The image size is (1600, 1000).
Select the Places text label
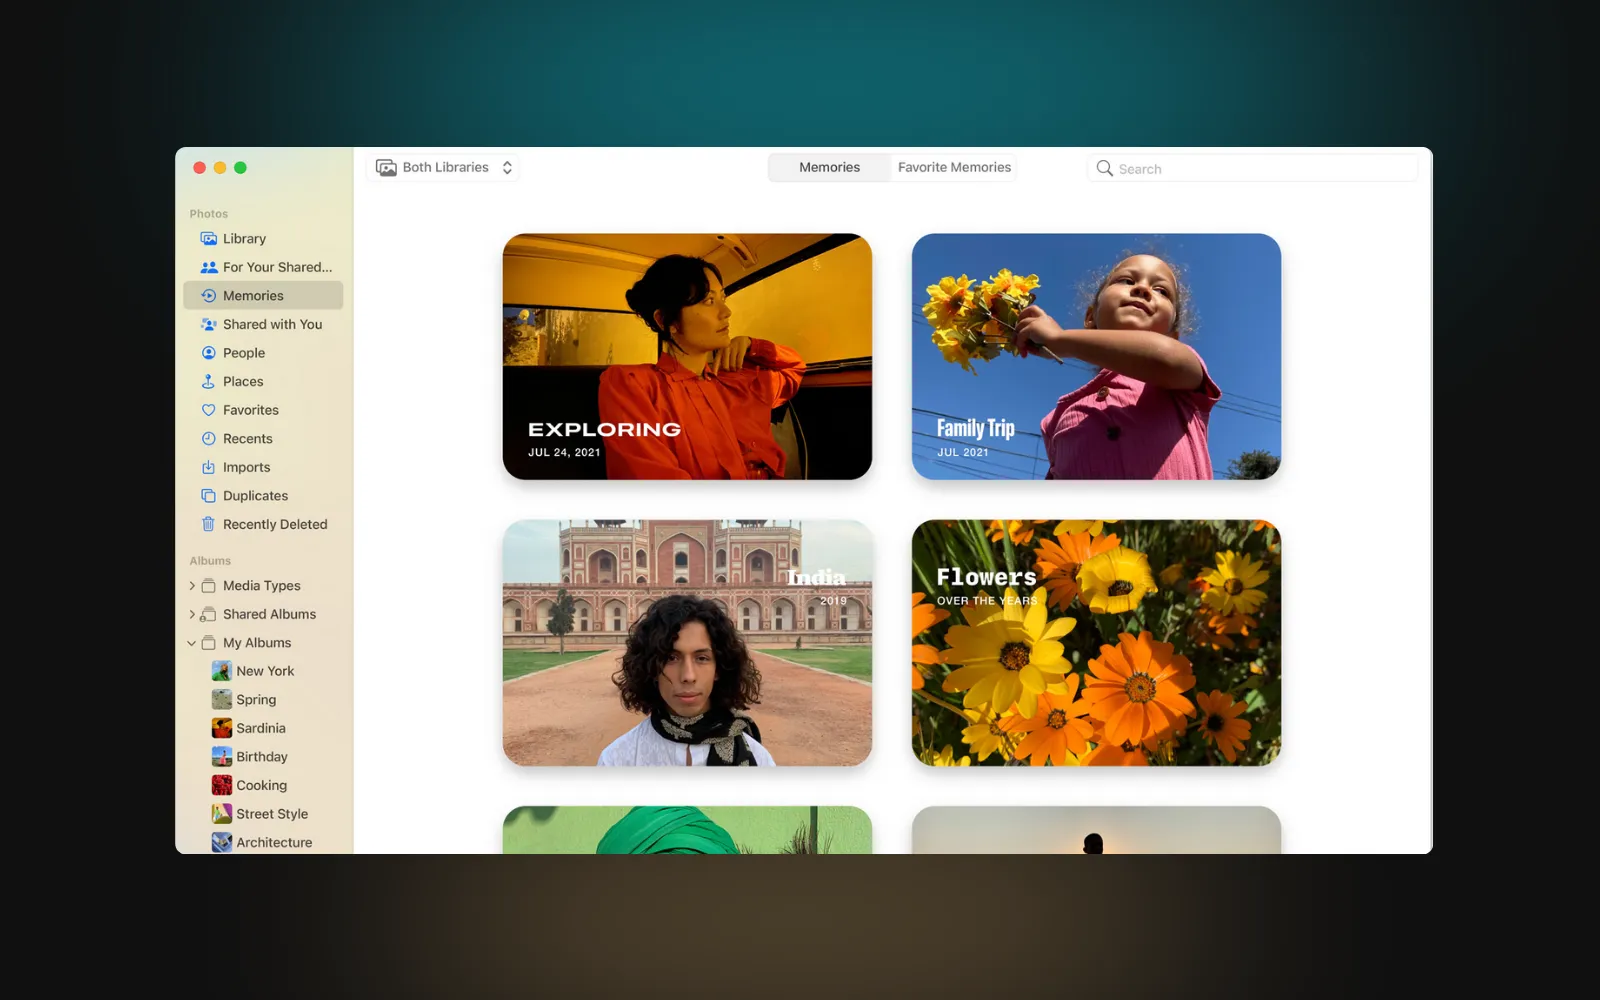pyautogui.click(x=243, y=381)
